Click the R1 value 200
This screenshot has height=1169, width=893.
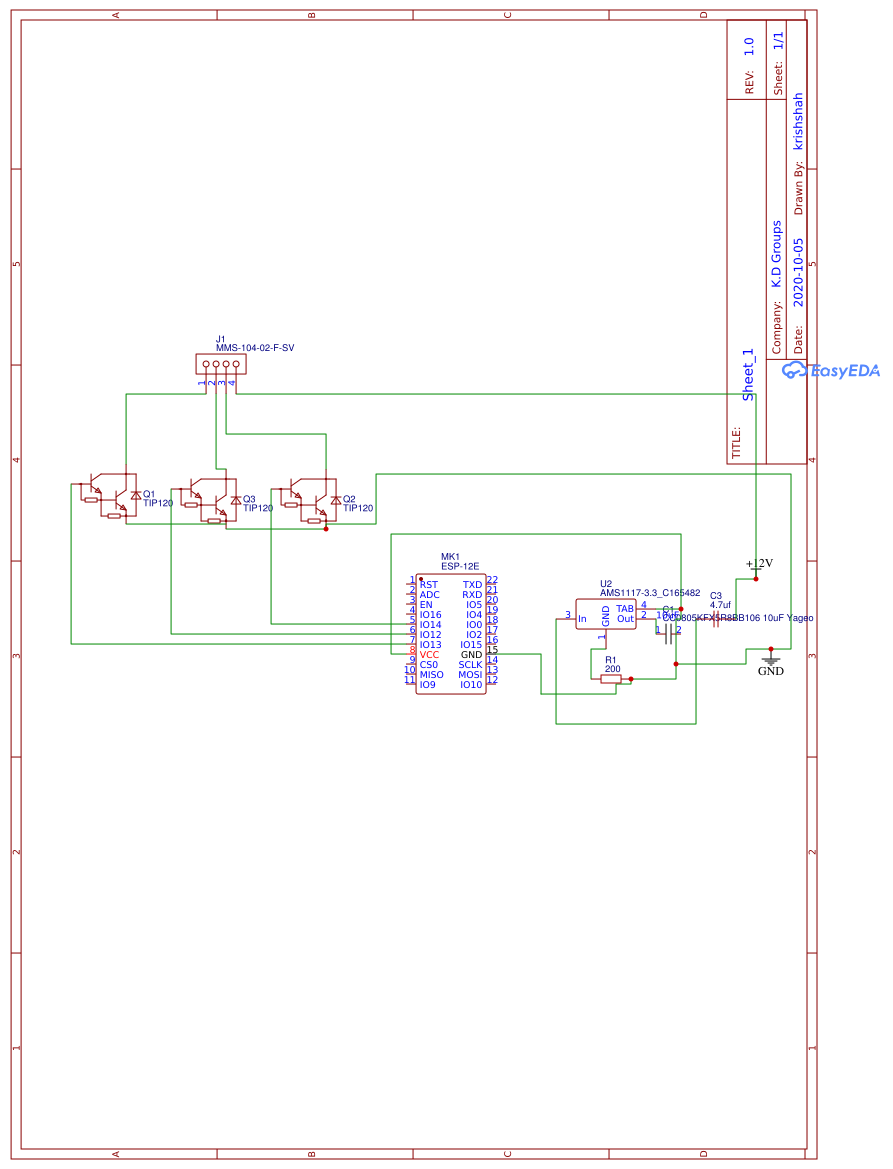click(613, 669)
